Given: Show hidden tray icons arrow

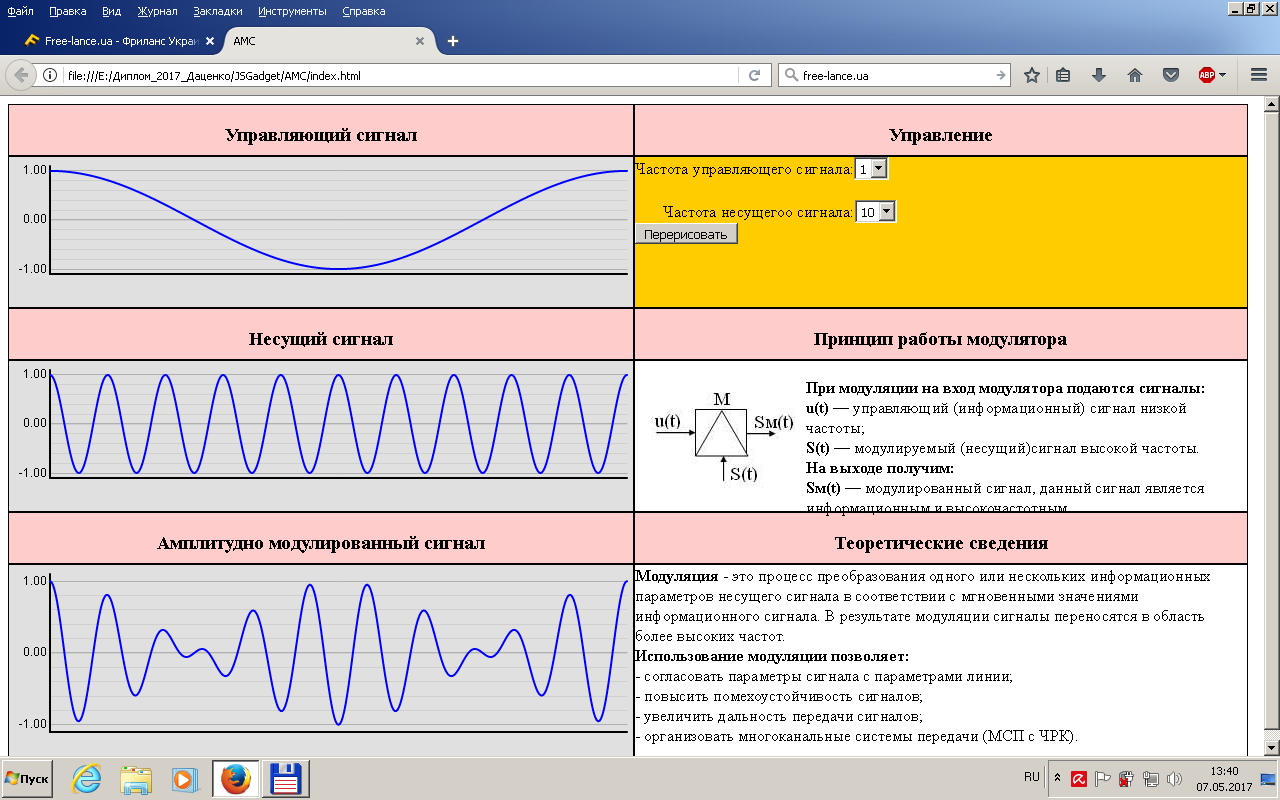Looking at the screenshot, I should (x=1057, y=777).
